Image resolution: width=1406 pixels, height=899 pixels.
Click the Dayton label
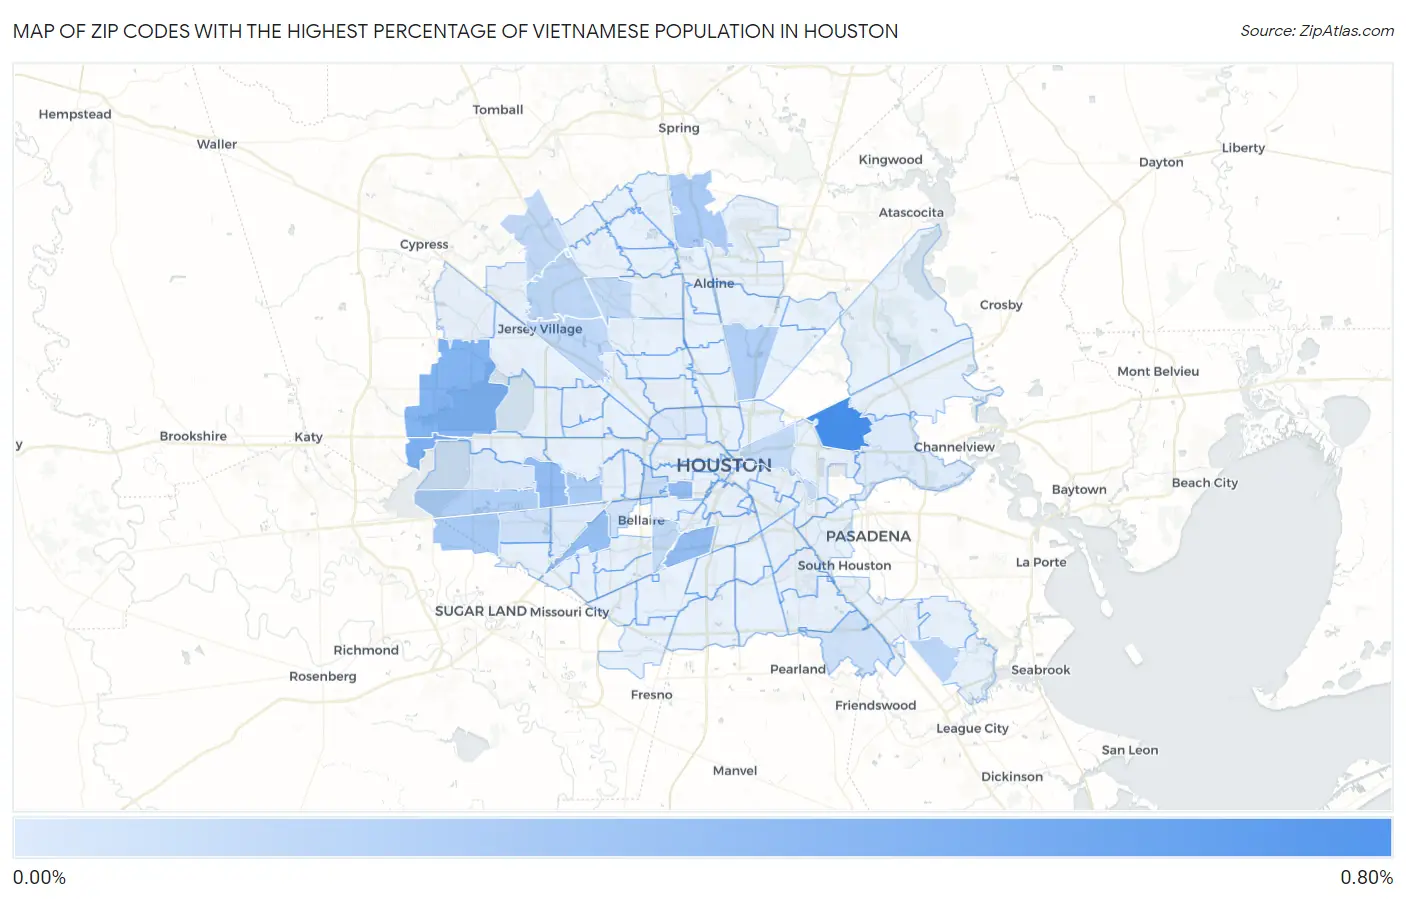coord(1161,162)
